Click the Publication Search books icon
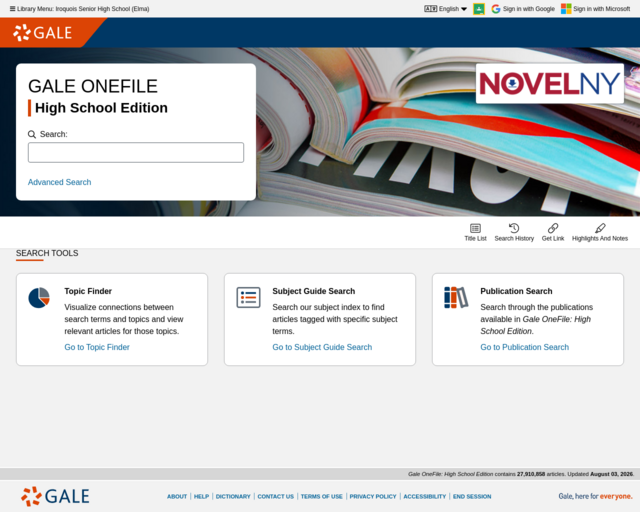Screen dimensions: 640x512 (456, 298)
